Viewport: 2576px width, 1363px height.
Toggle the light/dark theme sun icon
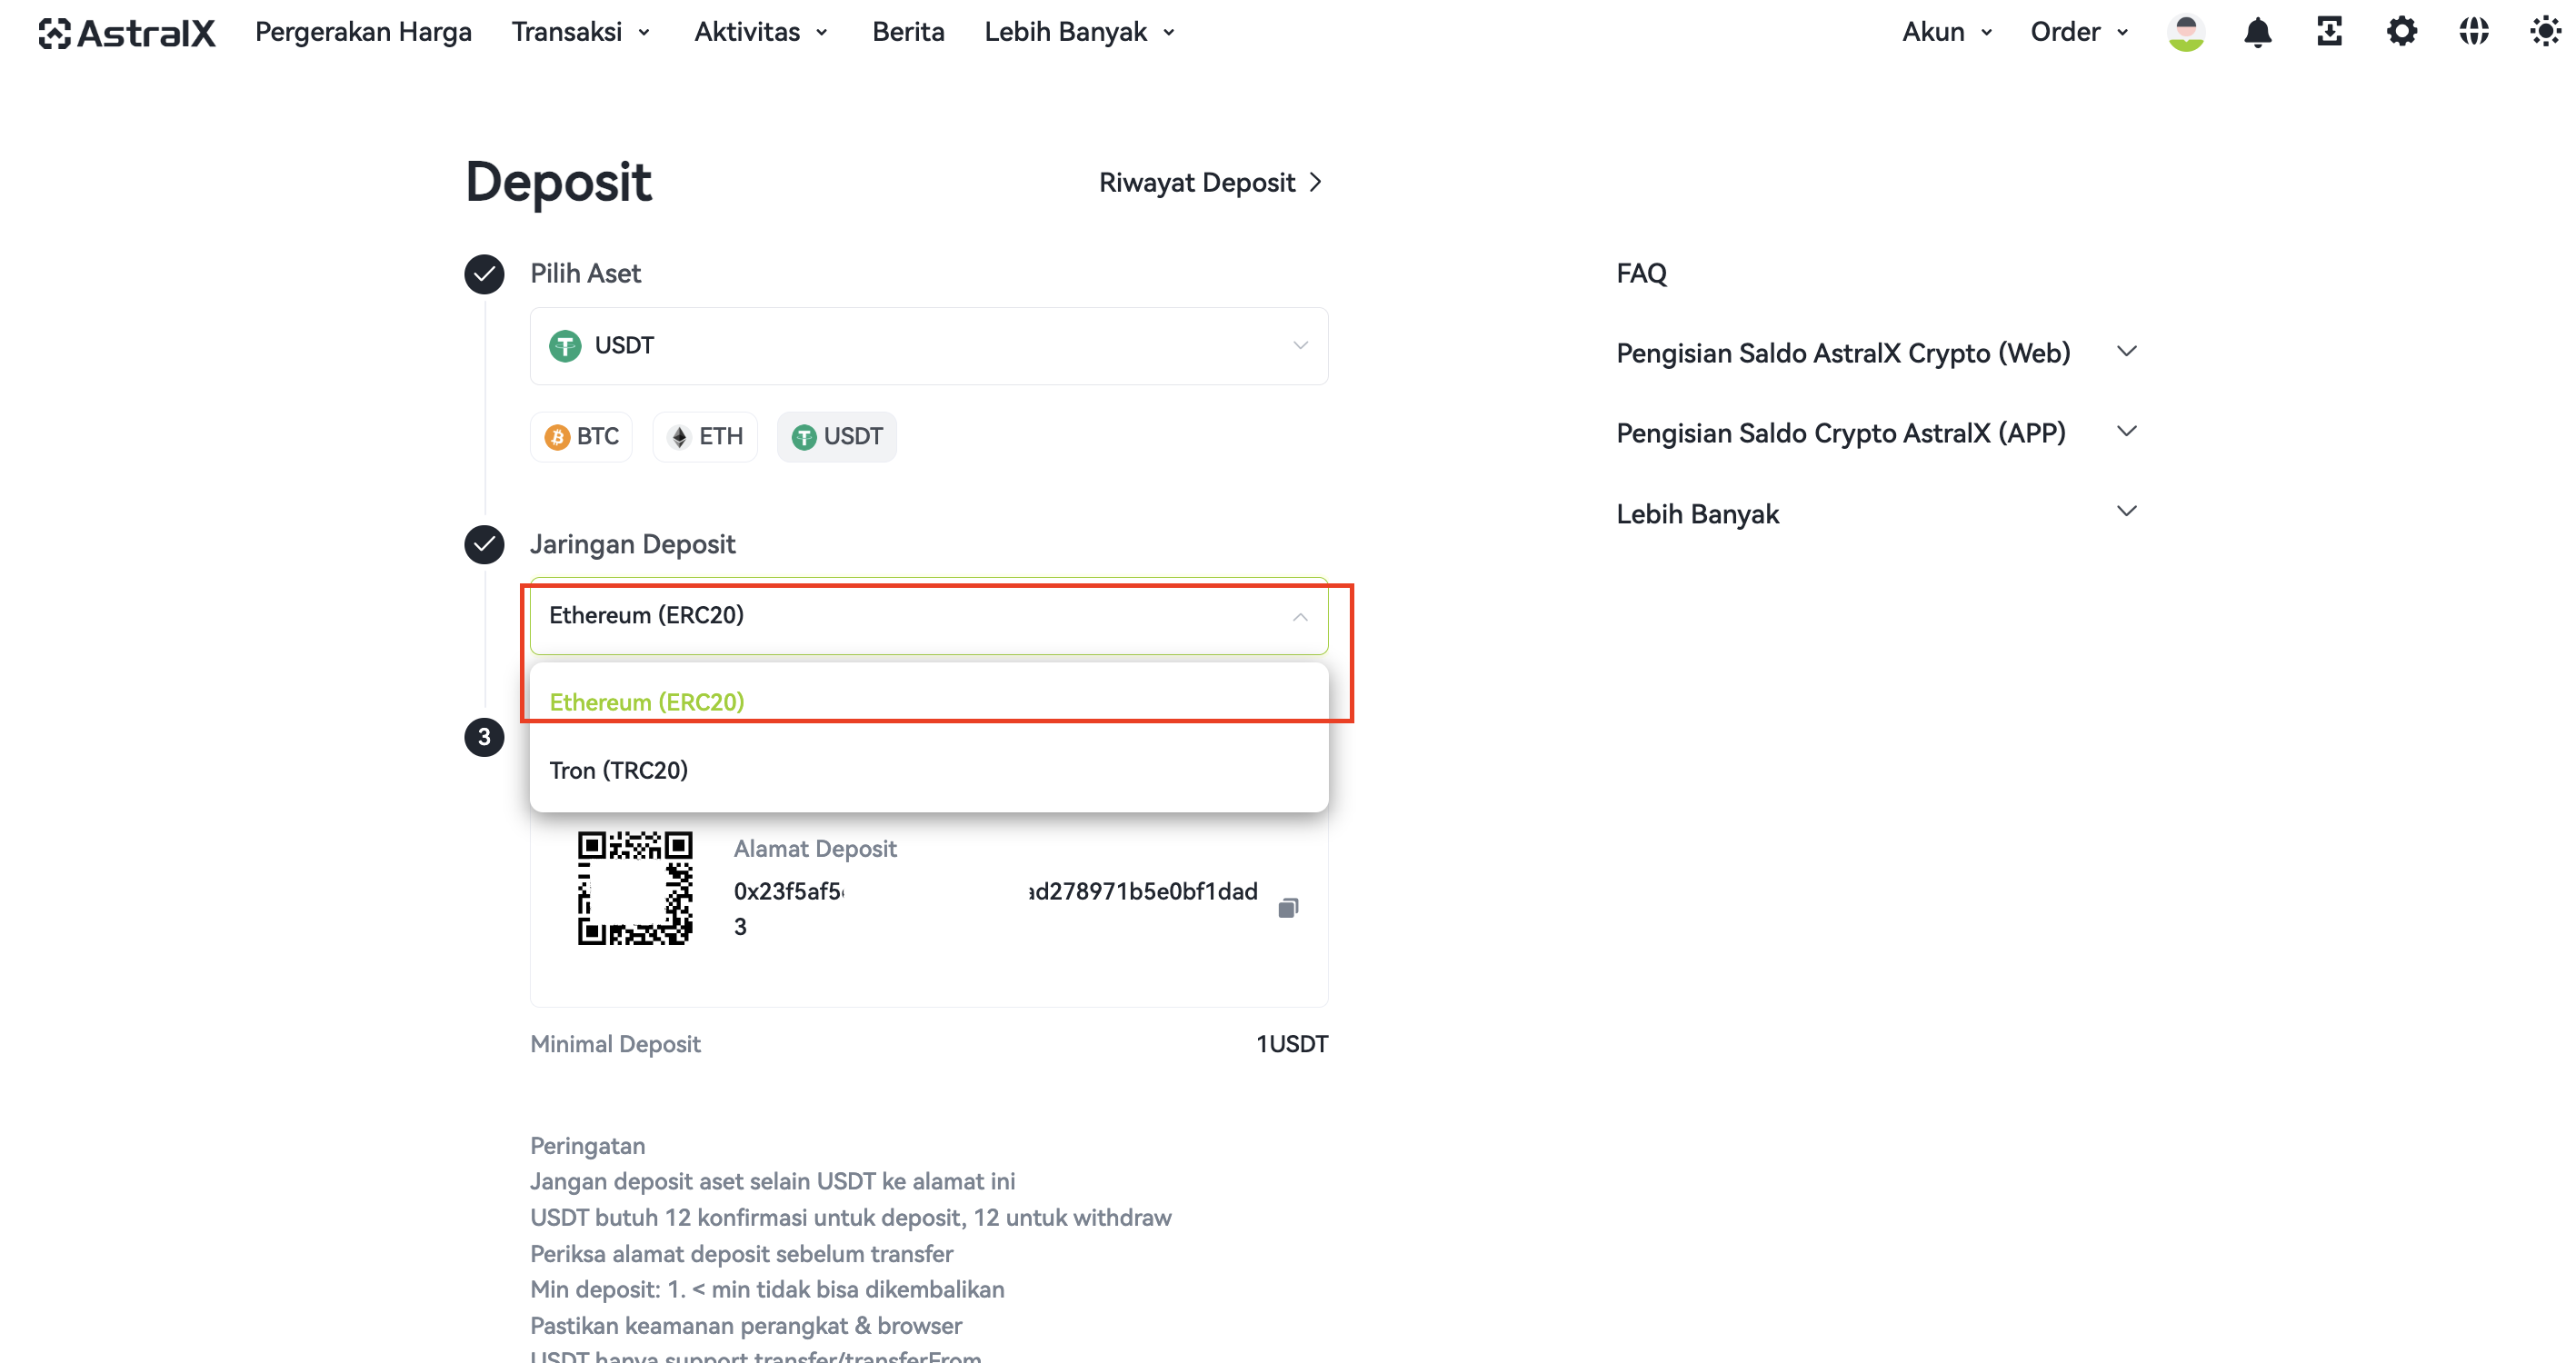pyautogui.click(x=2545, y=32)
